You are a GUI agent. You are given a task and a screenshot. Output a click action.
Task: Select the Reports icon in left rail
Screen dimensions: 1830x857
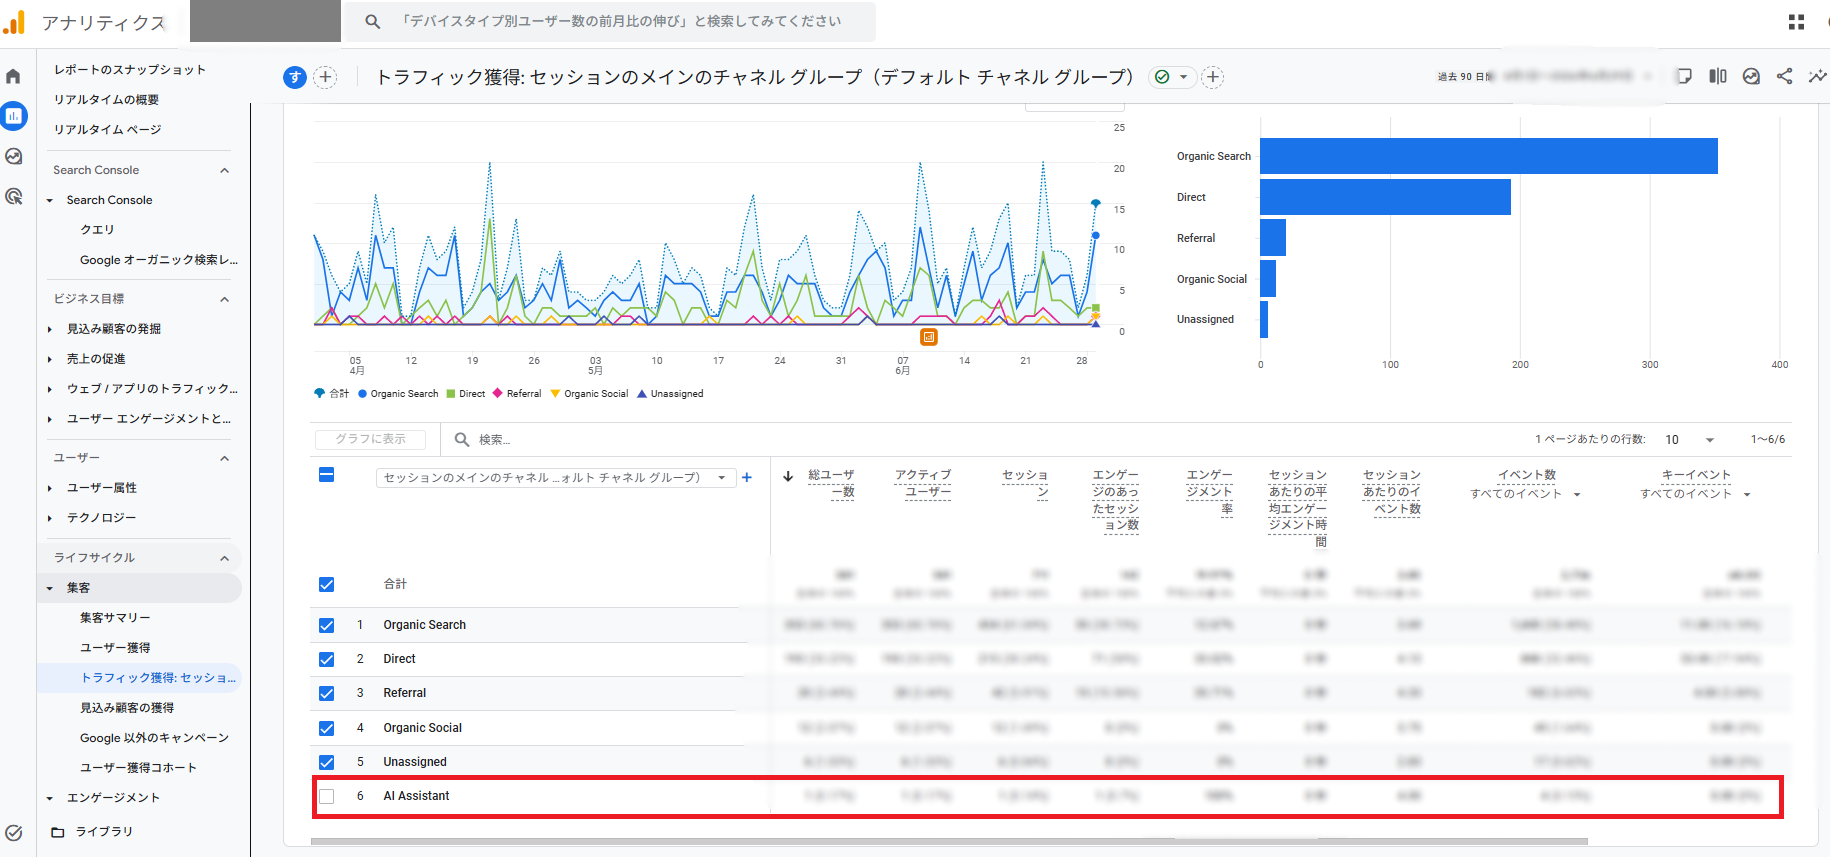pyautogui.click(x=14, y=116)
